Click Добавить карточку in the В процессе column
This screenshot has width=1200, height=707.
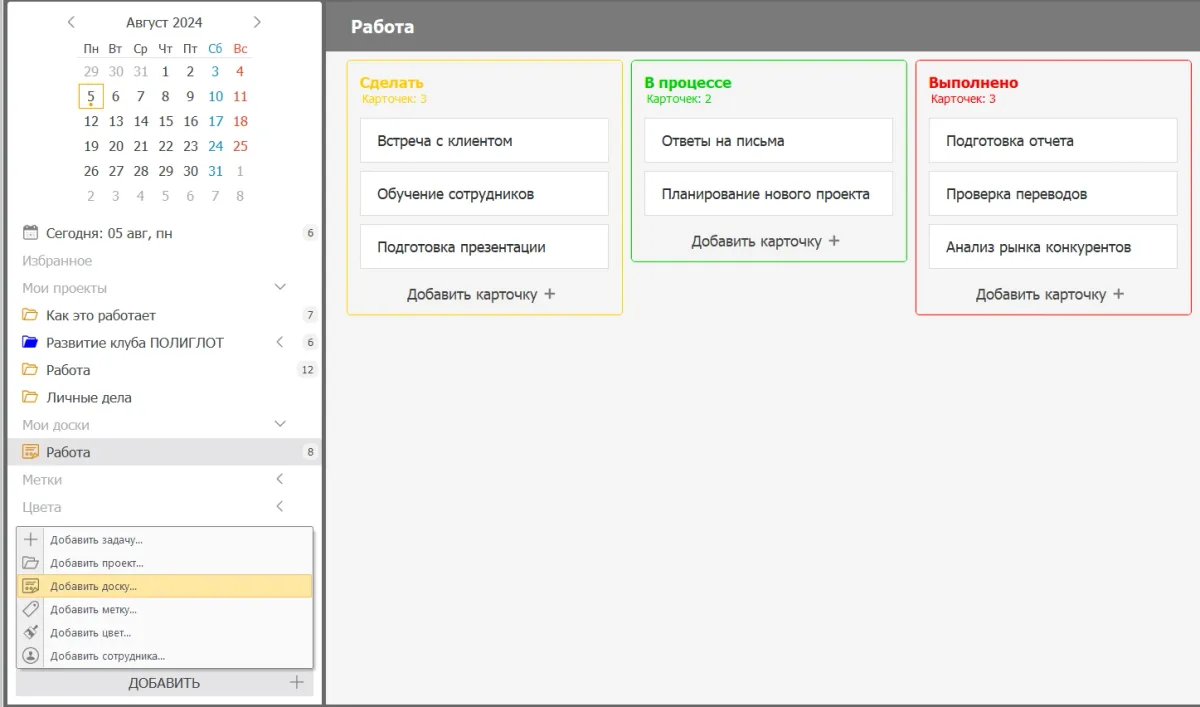coord(766,241)
